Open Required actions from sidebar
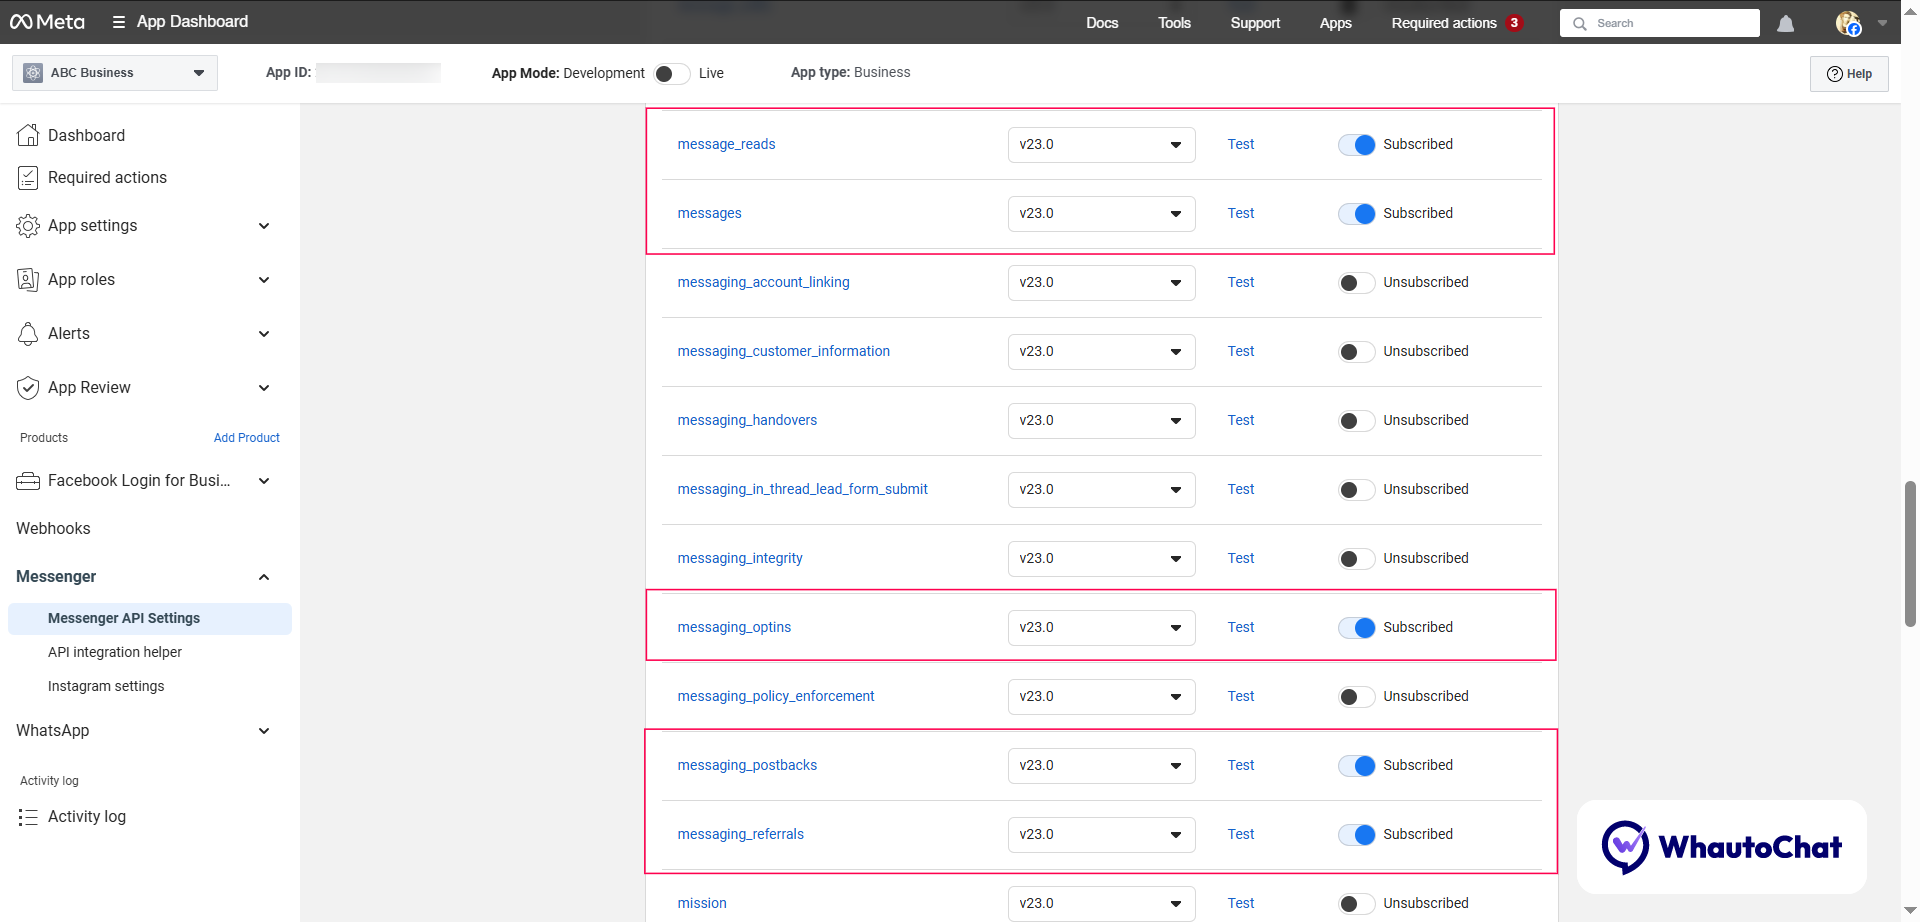The width and height of the screenshot is (1920, 922). tap(107, 177)
